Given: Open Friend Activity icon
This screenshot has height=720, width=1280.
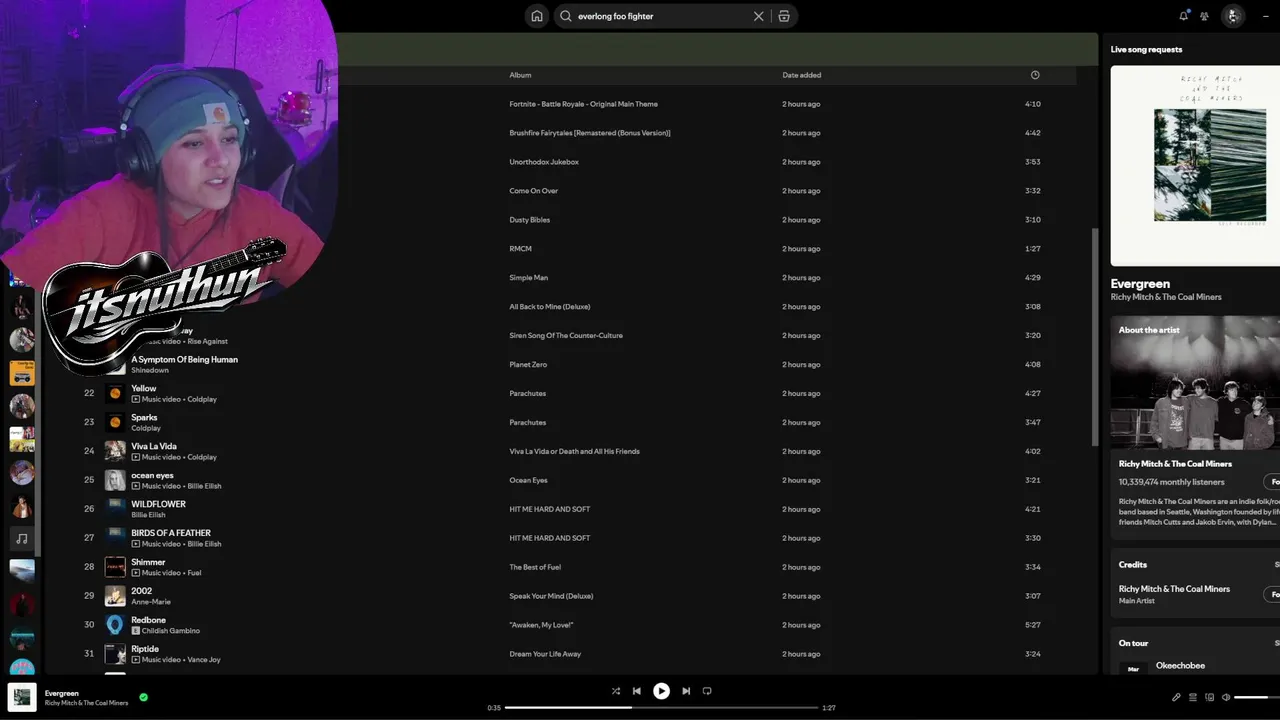Looking at the screenshot, I should pyautogui.click(x=1204, y=16).
